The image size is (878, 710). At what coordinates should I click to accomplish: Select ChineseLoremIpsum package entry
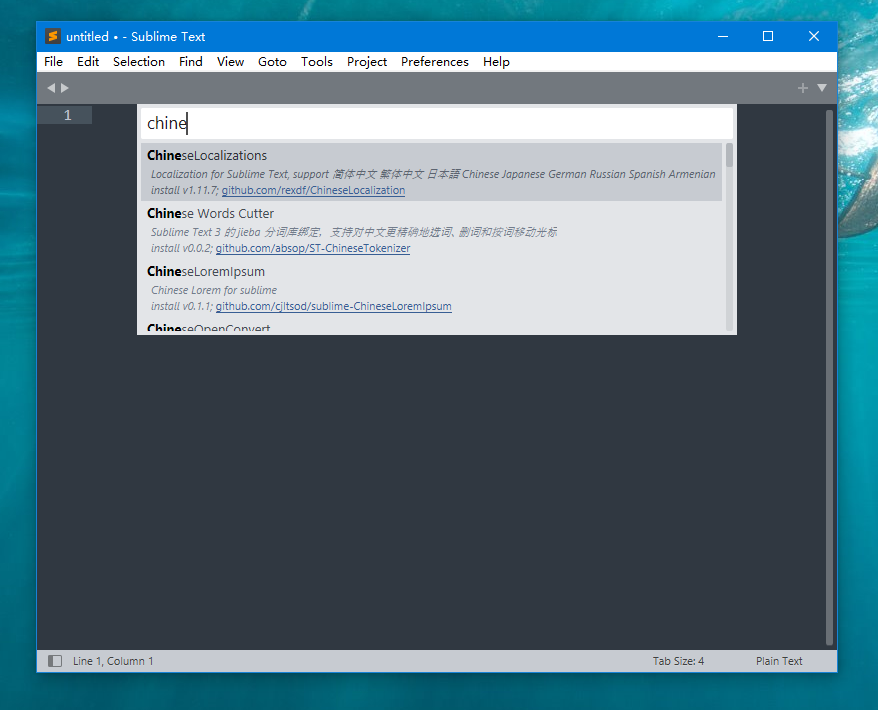[x=431, y=288]
